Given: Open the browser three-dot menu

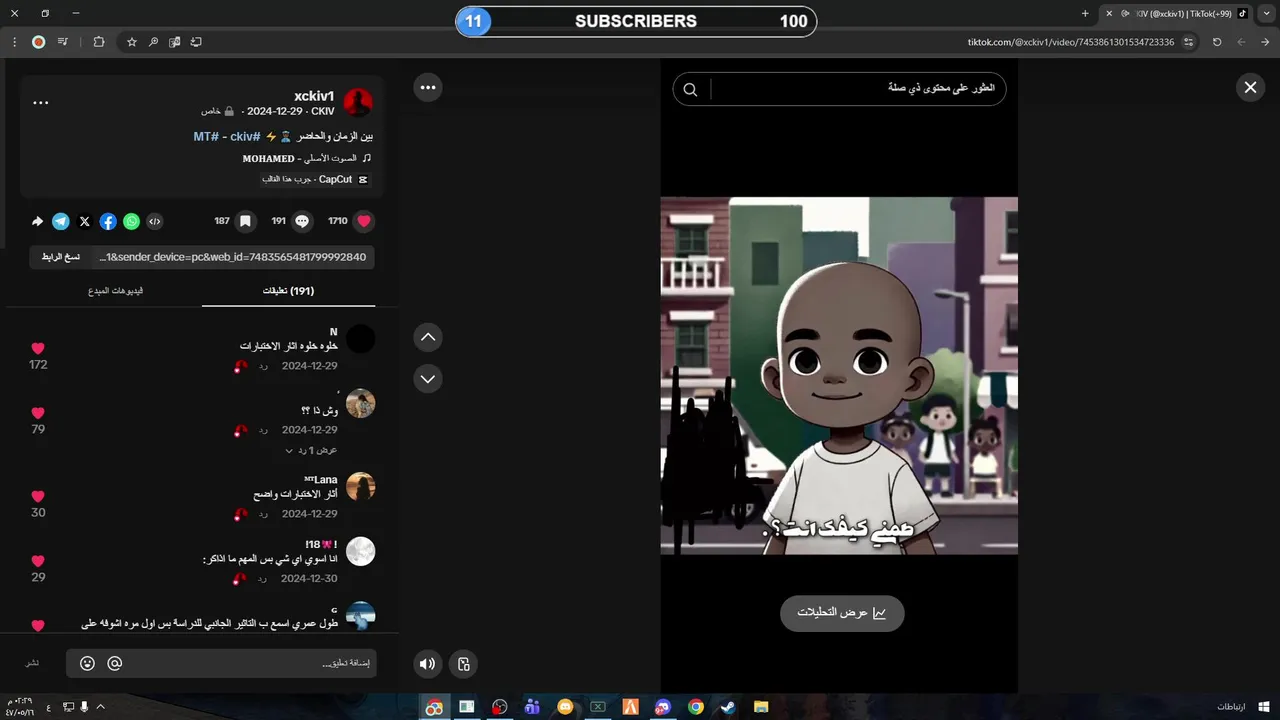Looking at the screenshot, I should pyautogui.click(x=14, y=42).
